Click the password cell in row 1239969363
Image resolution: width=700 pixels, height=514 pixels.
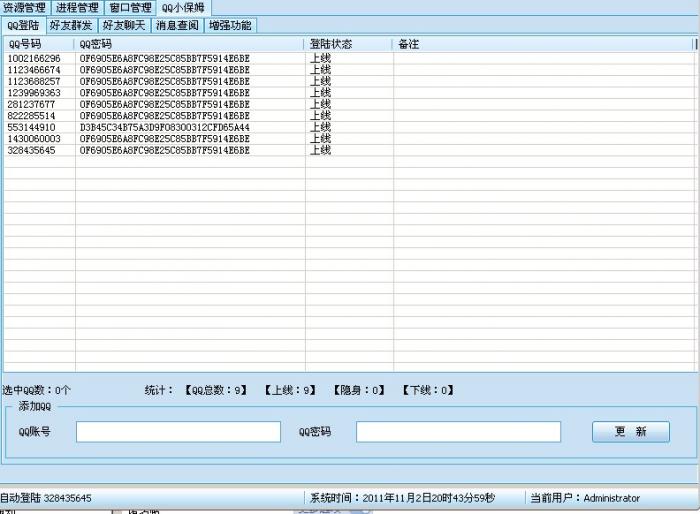[165, 93]
